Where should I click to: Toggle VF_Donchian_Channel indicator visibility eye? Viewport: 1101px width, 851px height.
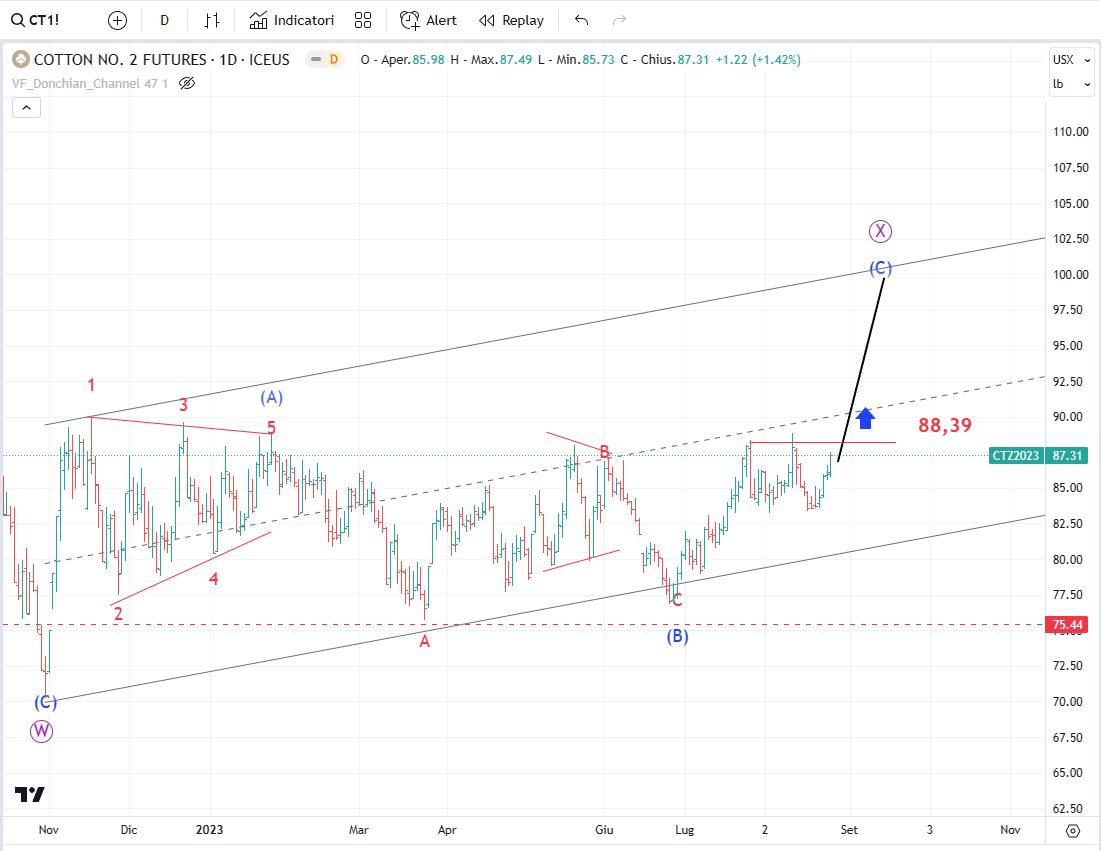click(186, 83)
